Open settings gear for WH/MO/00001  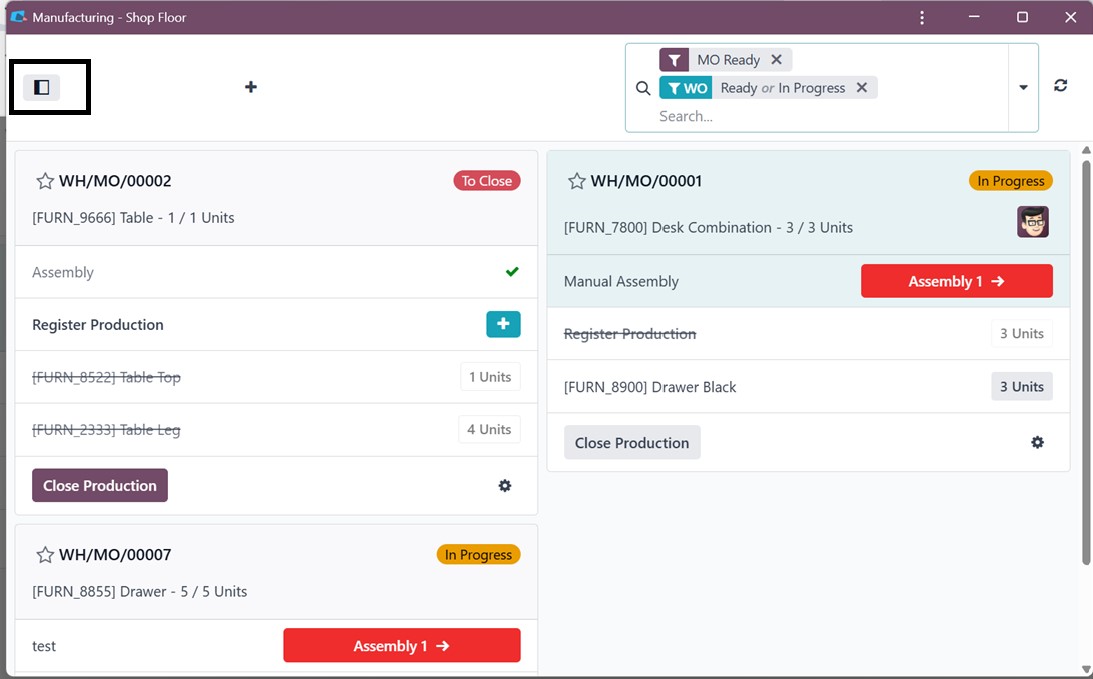[1037, 443]
